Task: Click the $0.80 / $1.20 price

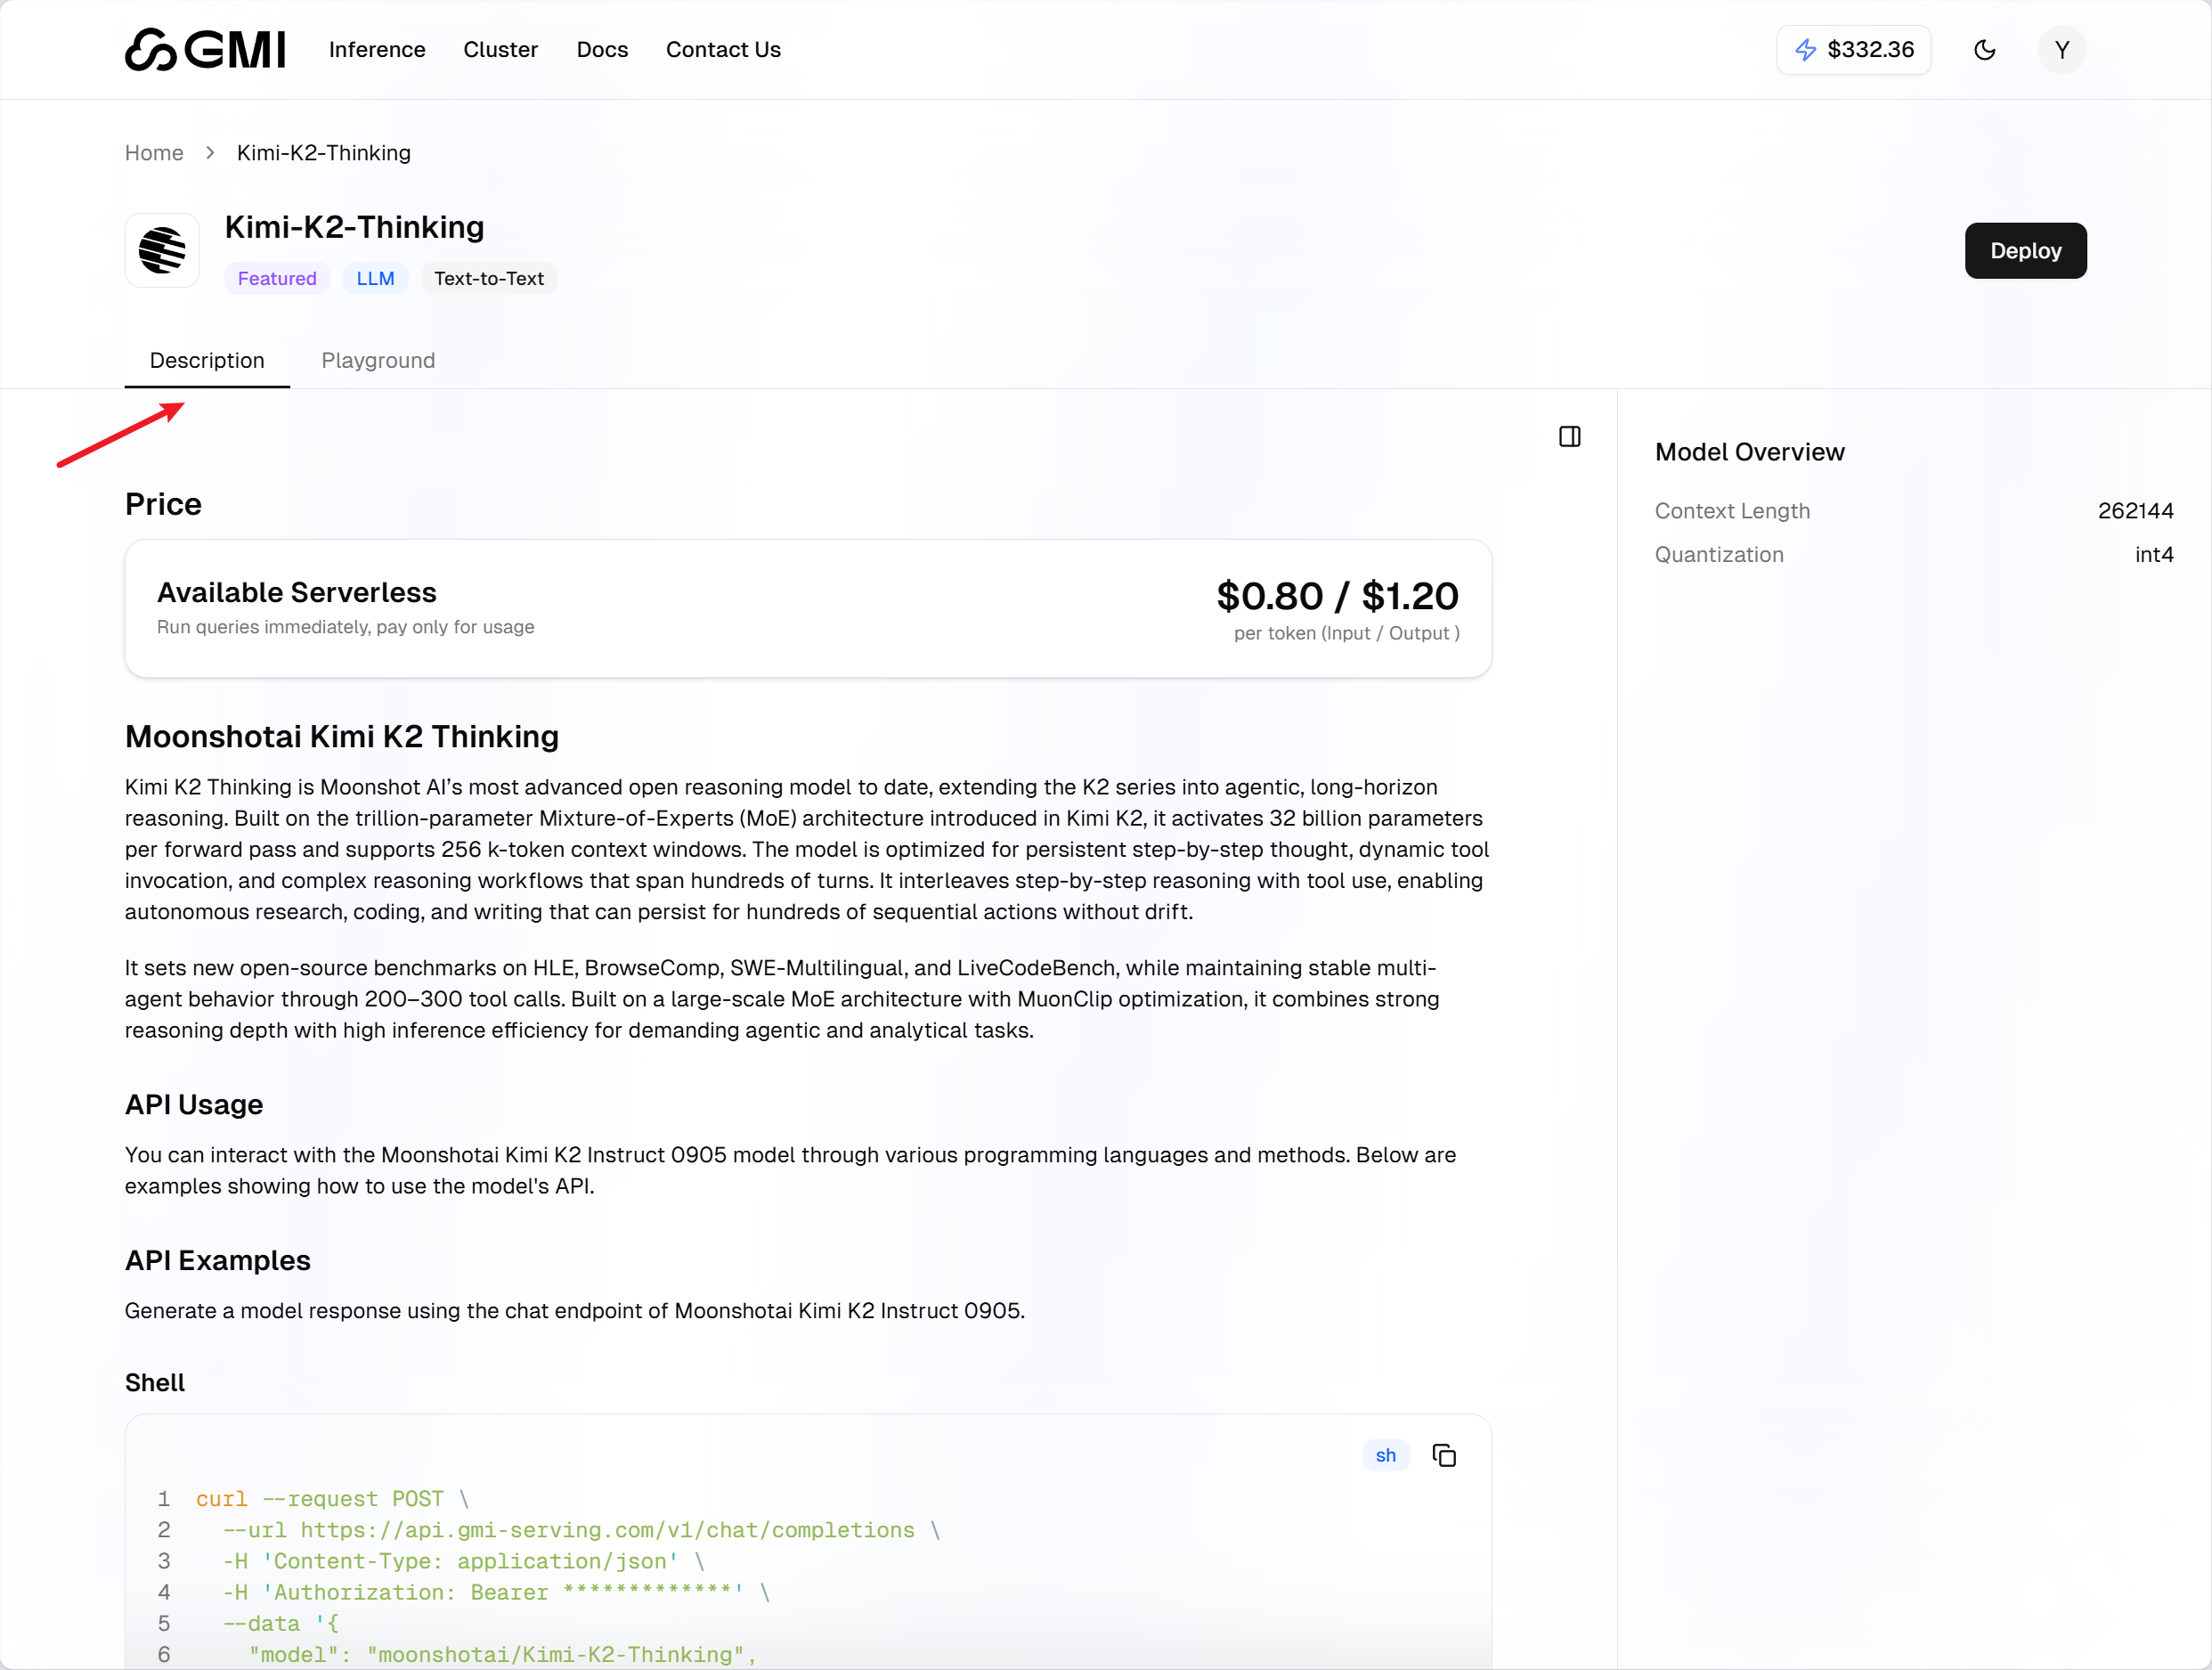Action: click(1337, 595)
